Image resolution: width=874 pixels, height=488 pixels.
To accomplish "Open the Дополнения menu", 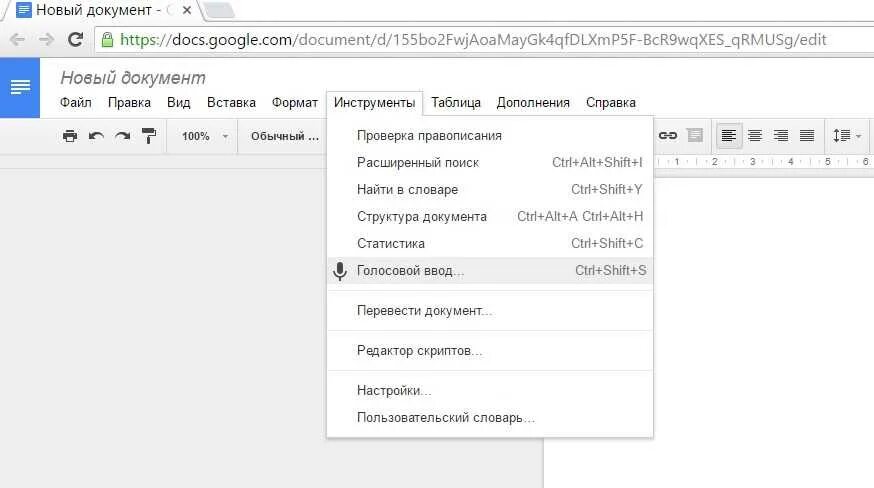I will (x=533, y=103).
